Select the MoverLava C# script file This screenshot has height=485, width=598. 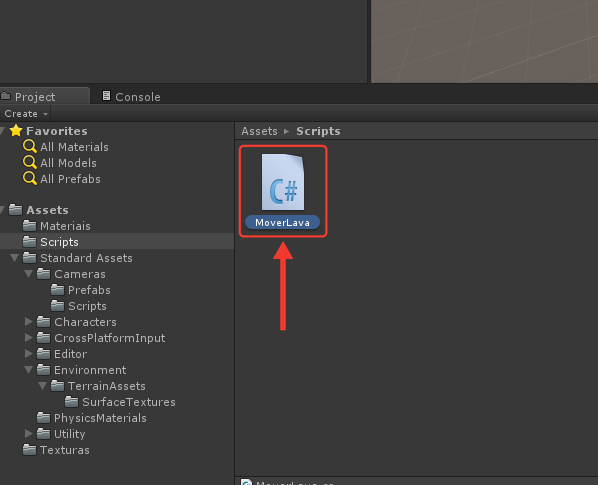coord(283,191)
